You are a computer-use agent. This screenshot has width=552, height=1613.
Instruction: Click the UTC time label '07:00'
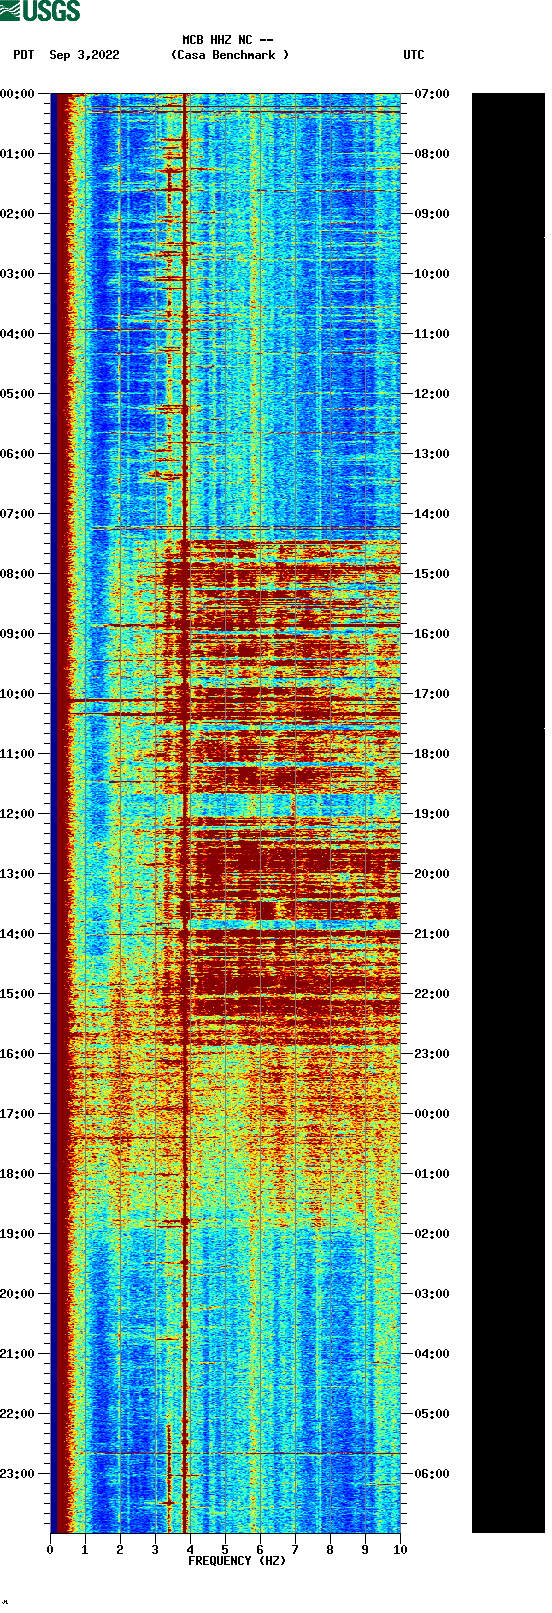click(432, 94)
